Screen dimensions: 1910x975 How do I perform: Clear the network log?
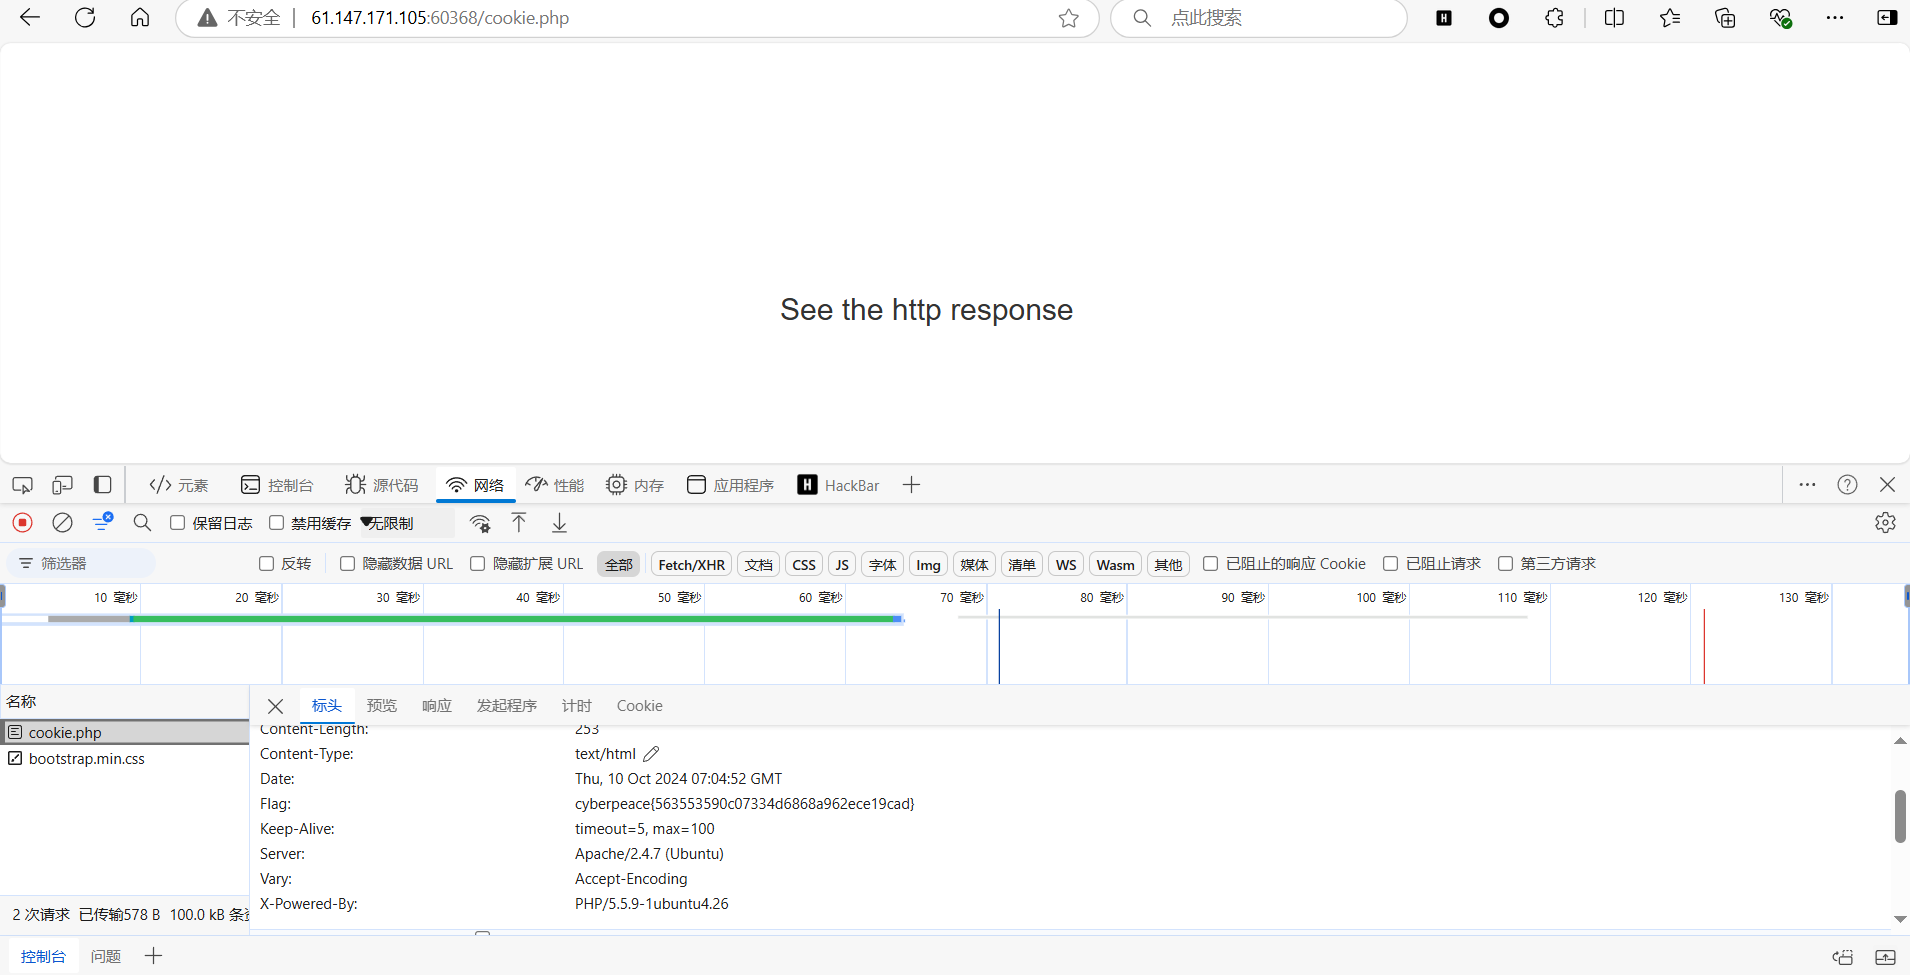(x=62, y=523)
